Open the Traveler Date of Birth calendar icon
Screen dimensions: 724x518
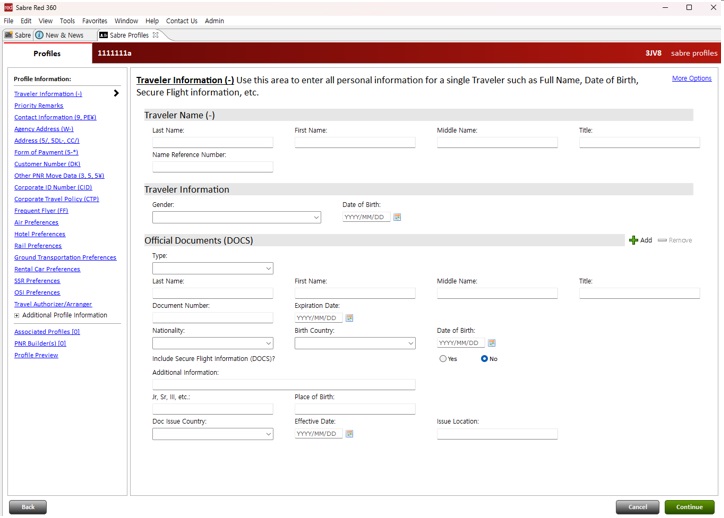click(397, 217)
